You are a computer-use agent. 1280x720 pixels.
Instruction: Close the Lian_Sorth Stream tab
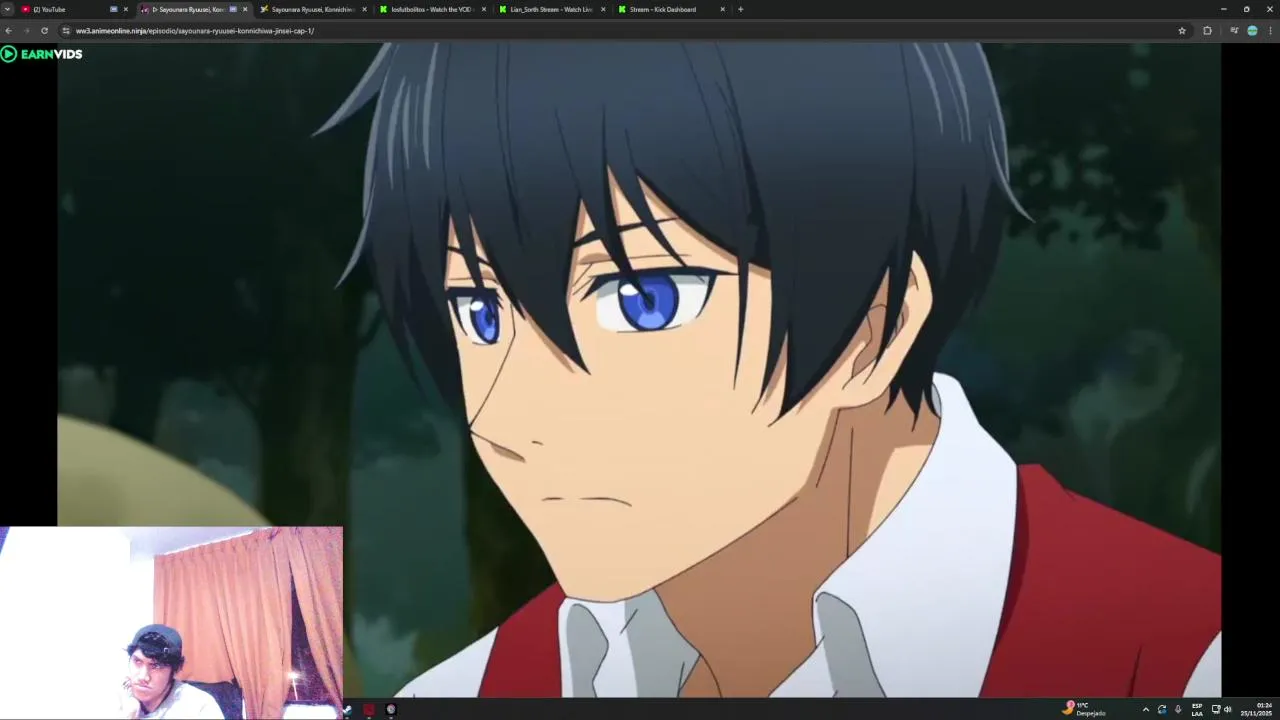(603, 9)
